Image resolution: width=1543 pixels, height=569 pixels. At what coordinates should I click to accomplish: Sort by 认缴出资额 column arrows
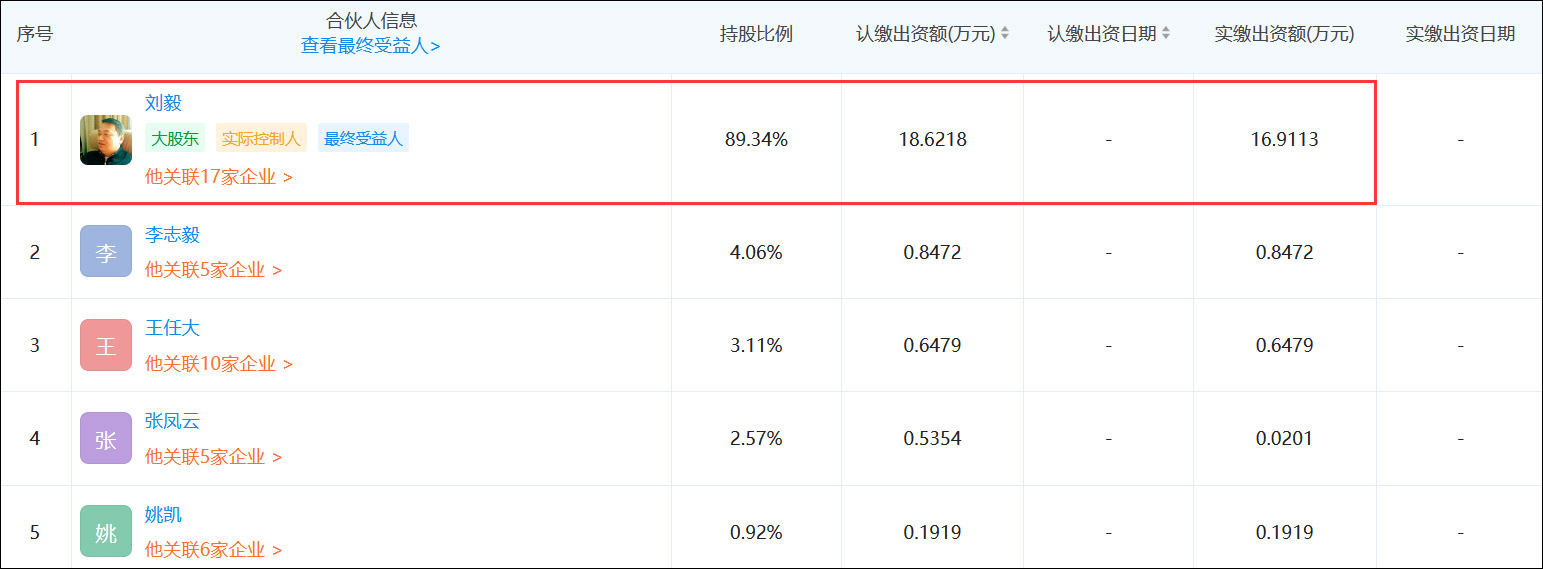point(1005,34)
